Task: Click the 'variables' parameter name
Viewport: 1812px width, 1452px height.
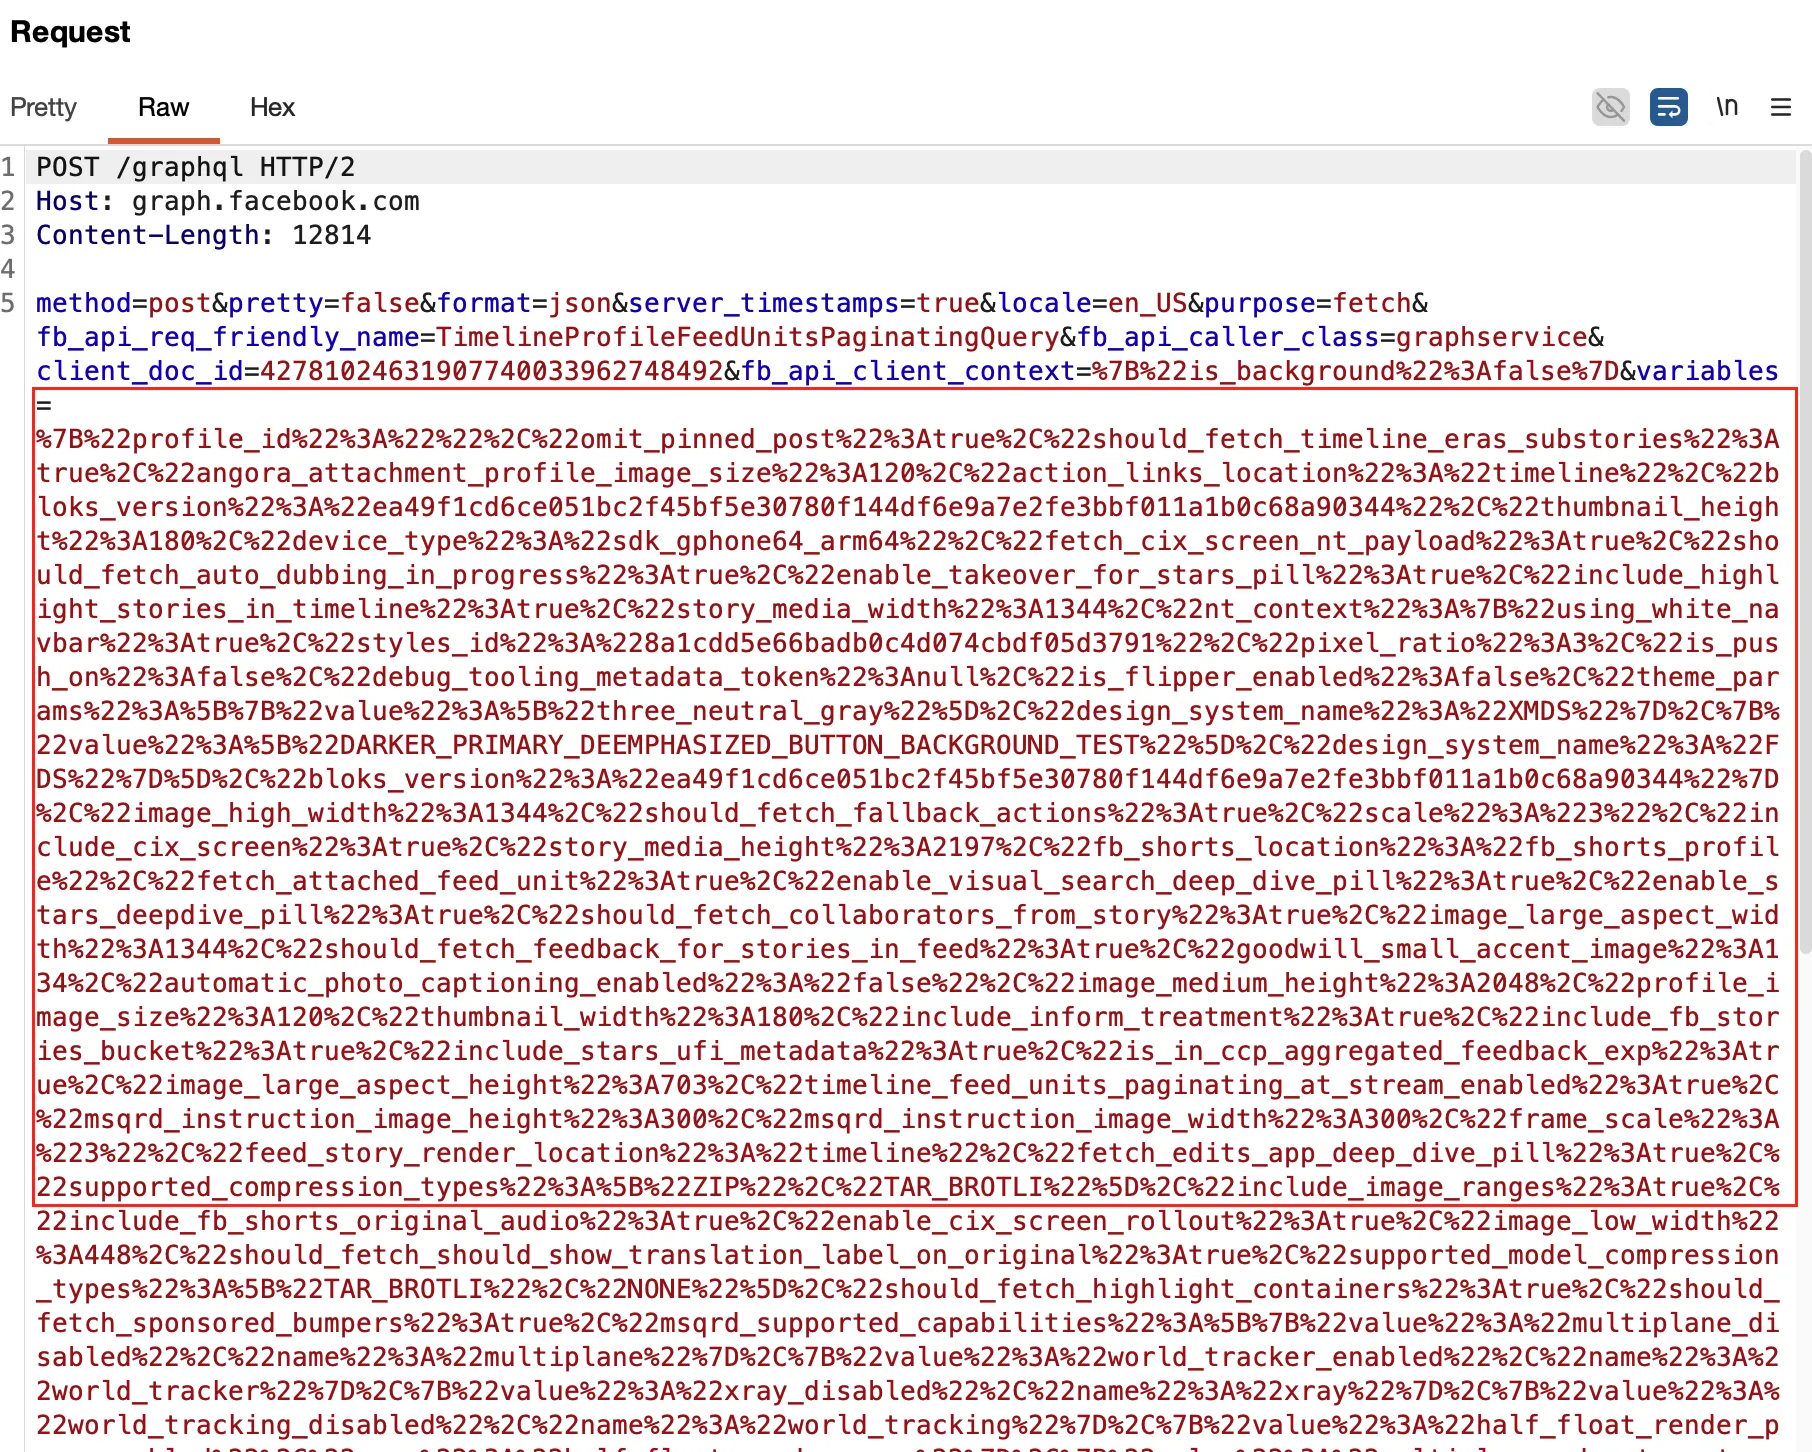Action: click(x=1708, y=371)
